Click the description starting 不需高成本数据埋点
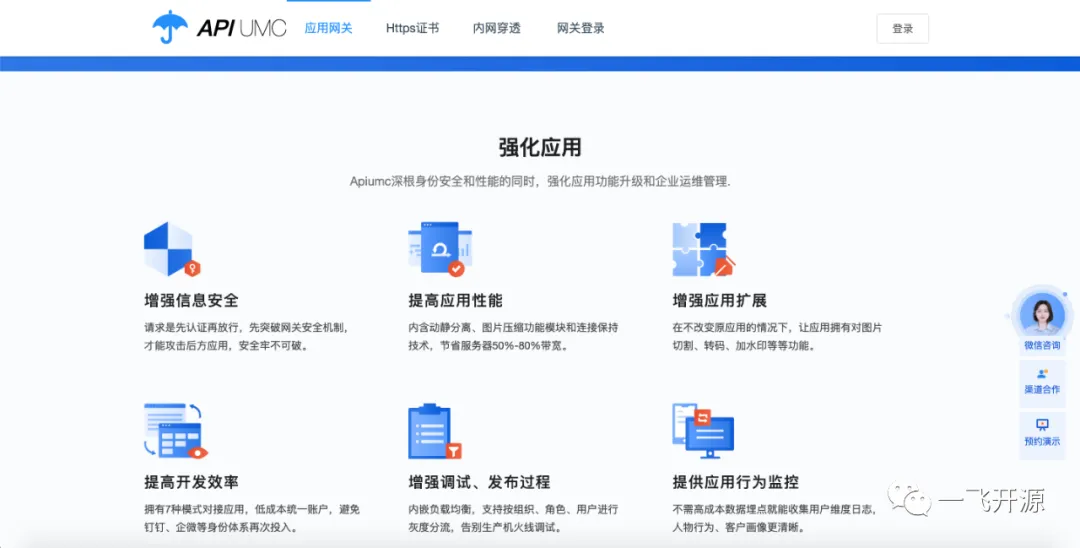1080x548 pixels. click(775, 518)
